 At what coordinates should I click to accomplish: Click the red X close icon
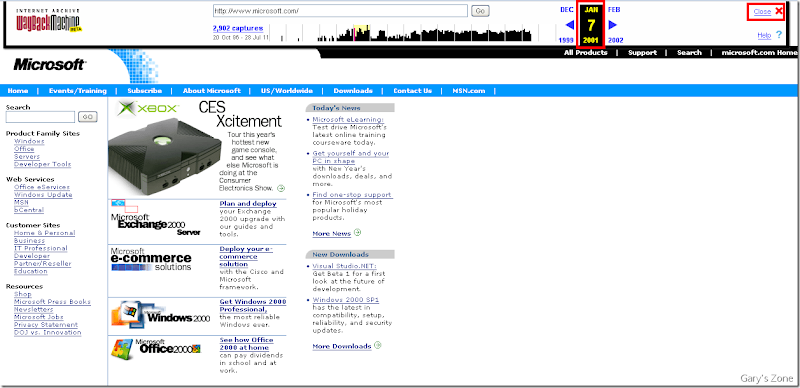[x=779, y=11]
